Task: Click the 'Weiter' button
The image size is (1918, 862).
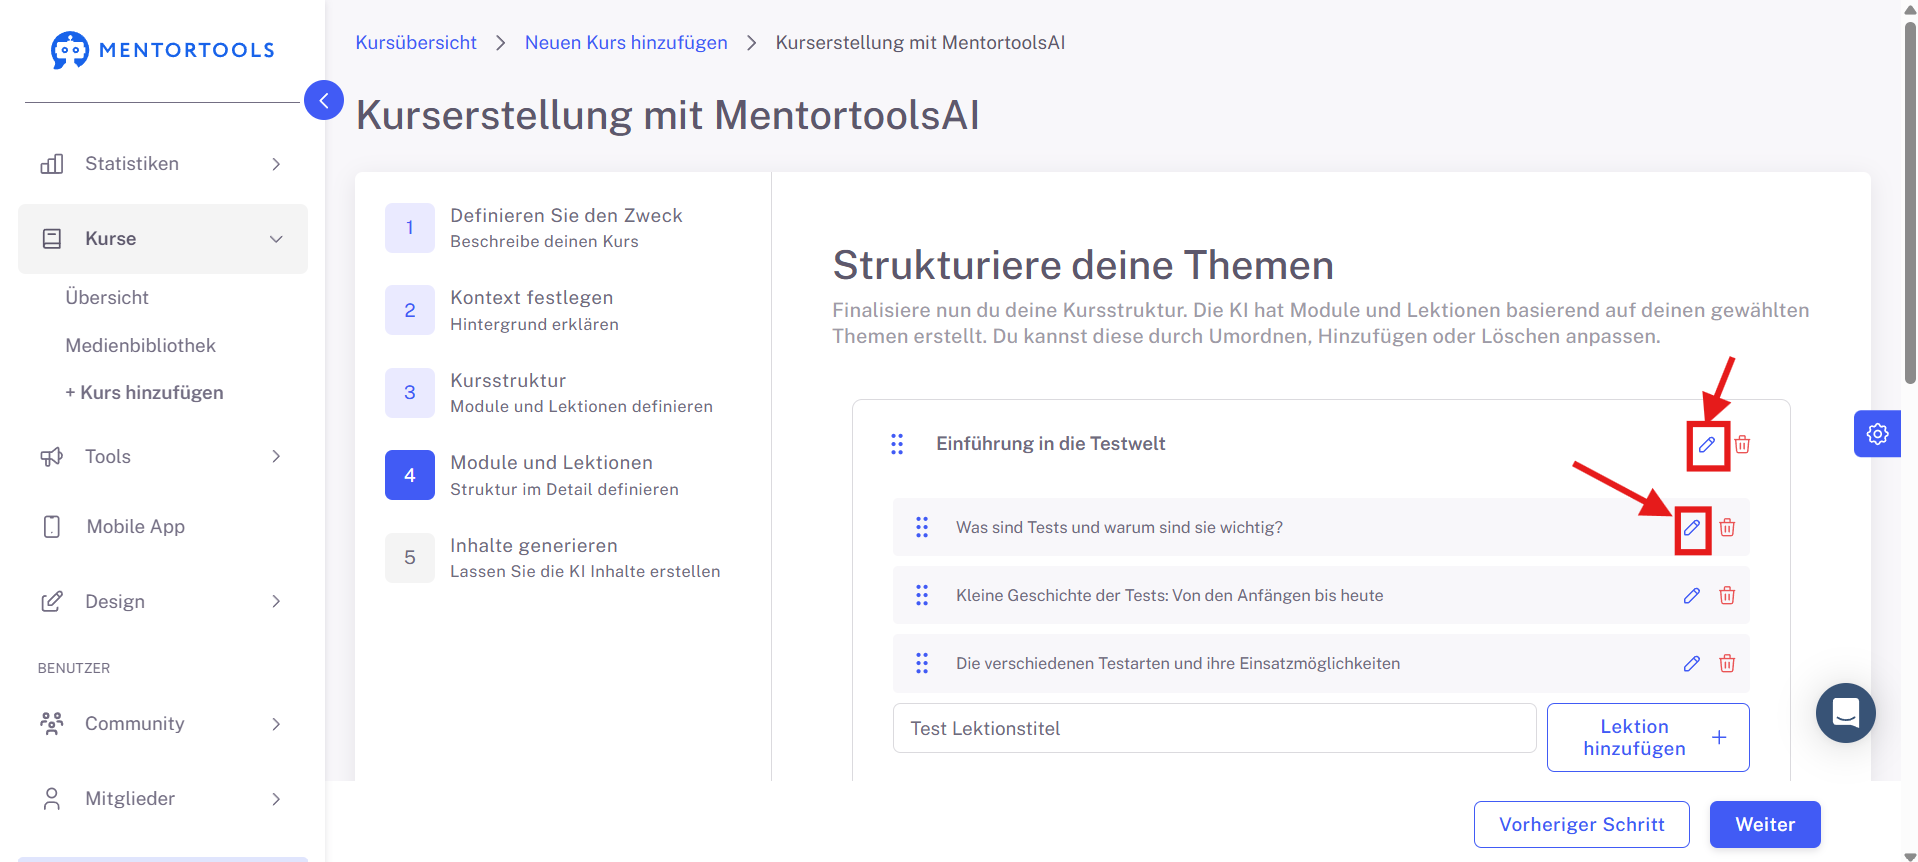Action: coord(1765,825)
